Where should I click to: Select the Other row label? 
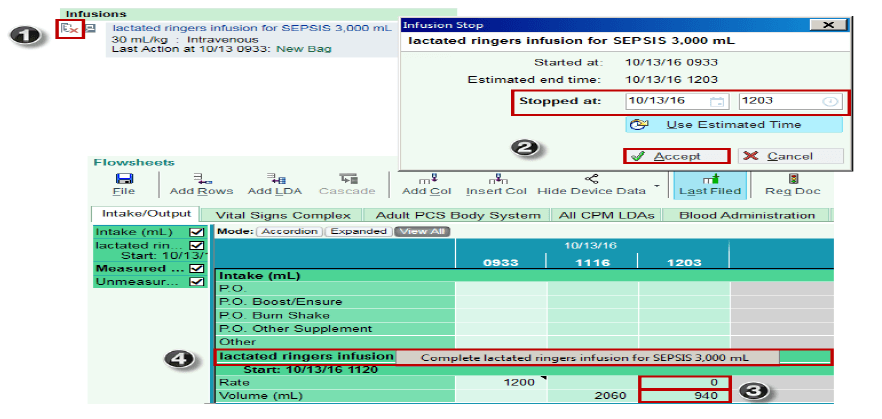335,341
